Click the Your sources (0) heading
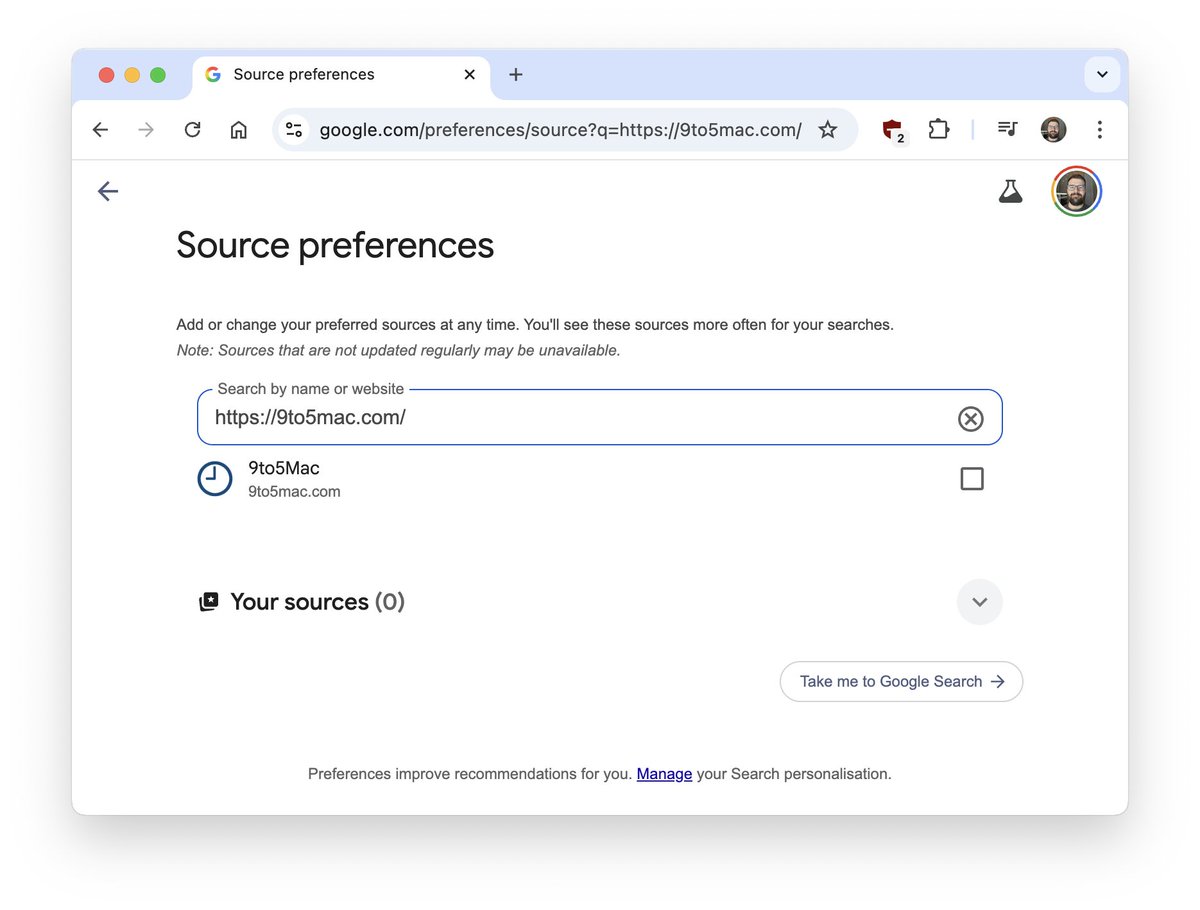 coord(317,602)
